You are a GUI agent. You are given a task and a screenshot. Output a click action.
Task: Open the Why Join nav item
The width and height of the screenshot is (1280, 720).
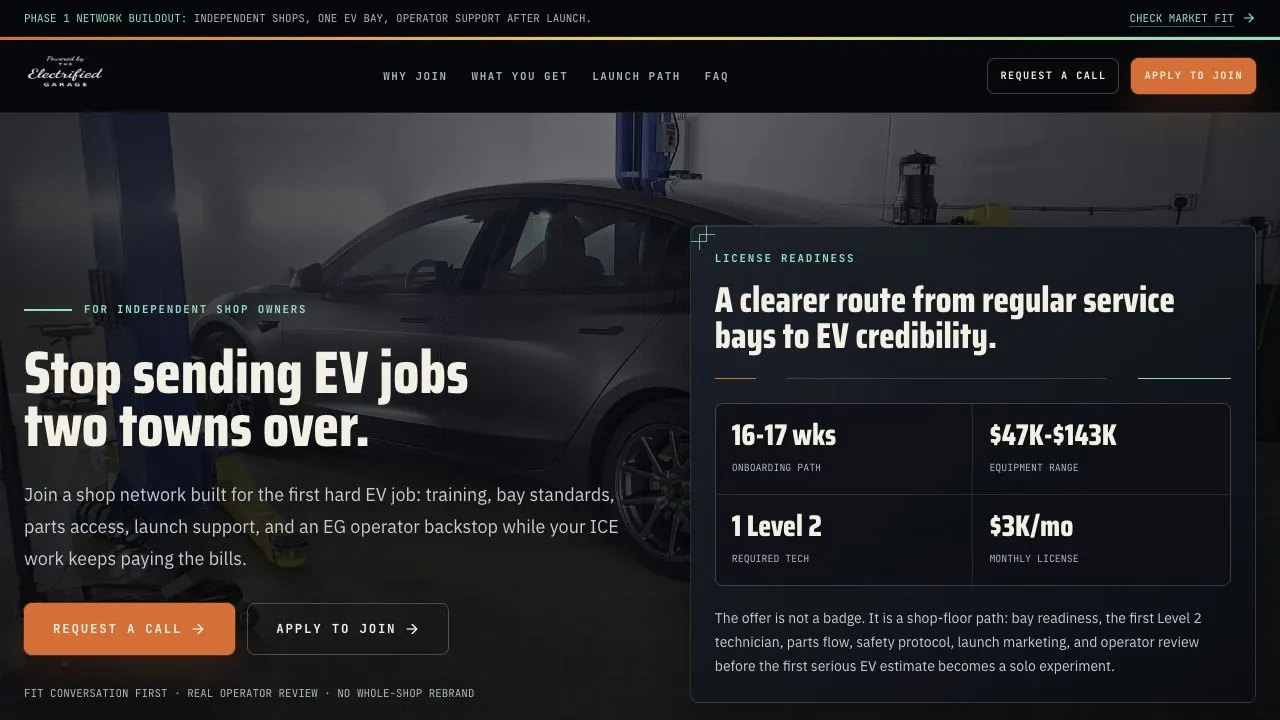[x=415, y=76]
